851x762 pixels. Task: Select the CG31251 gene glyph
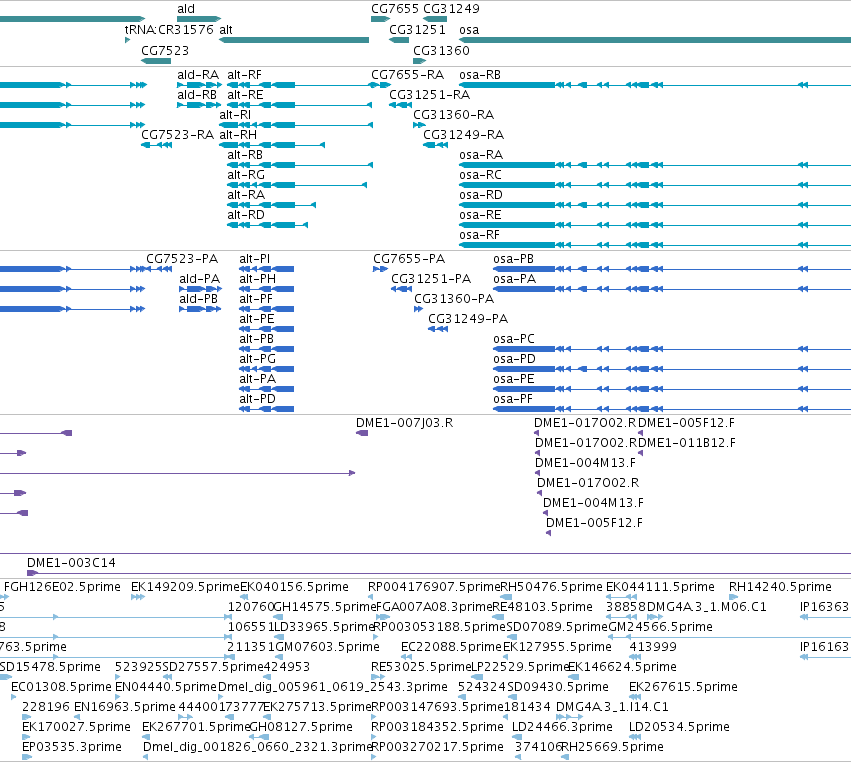(399, 40)
